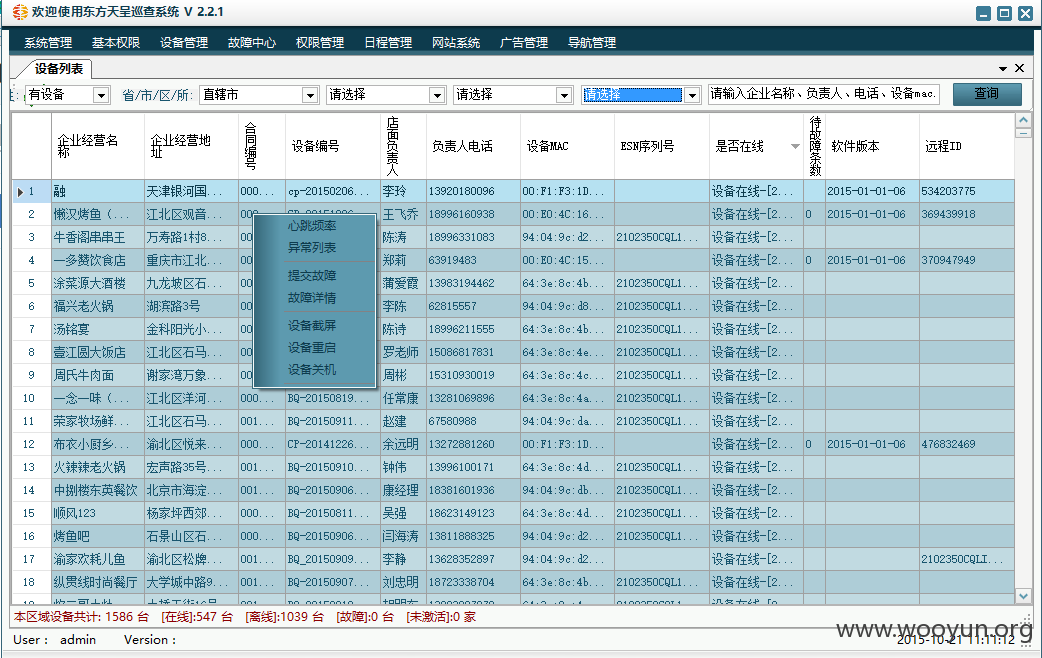Click the scrollbar up arrow of the table
Viewport: 1042px width, 658px height.
coord(1023,120)
